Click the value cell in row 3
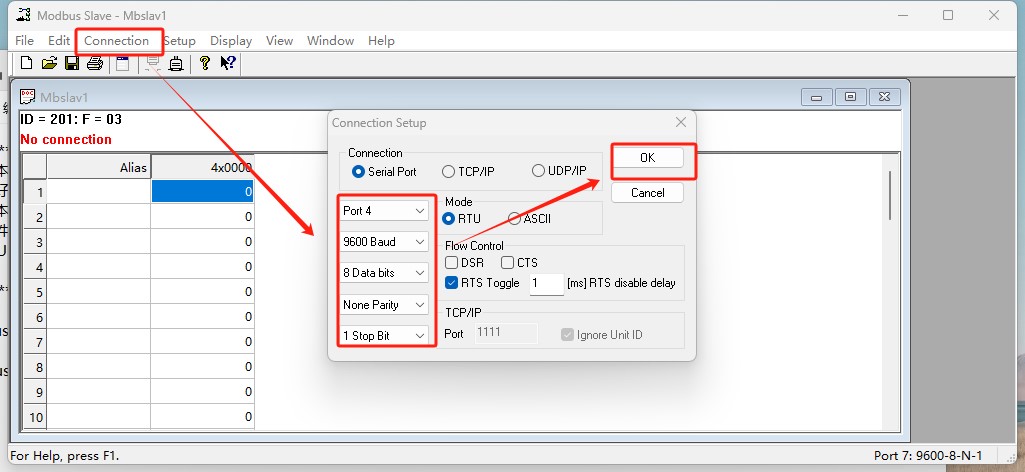Screen dimensions: 1025x472 point(203,242)
